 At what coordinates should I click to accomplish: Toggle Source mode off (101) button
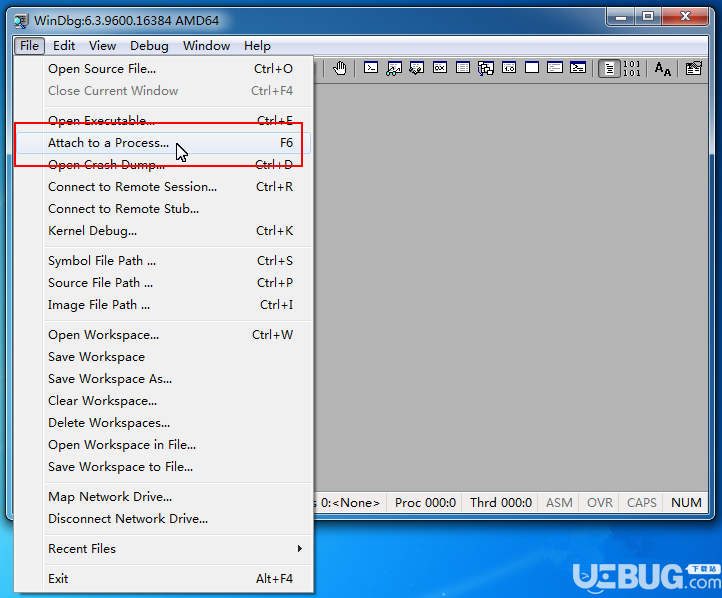[631, 69]
